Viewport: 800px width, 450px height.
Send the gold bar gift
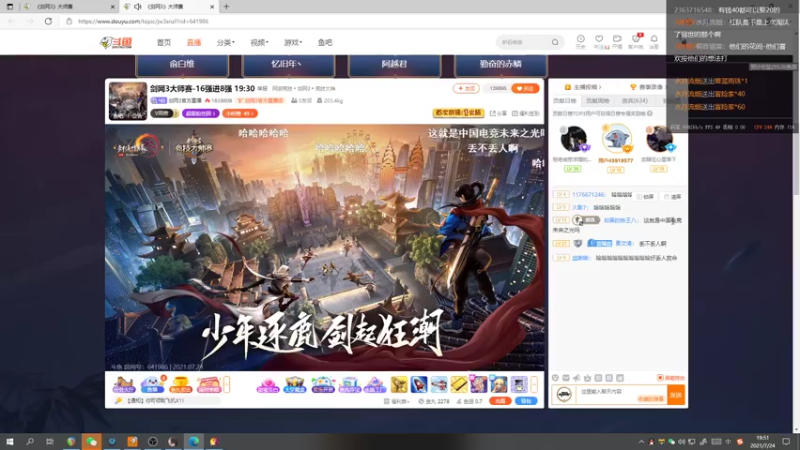[459, 385]
